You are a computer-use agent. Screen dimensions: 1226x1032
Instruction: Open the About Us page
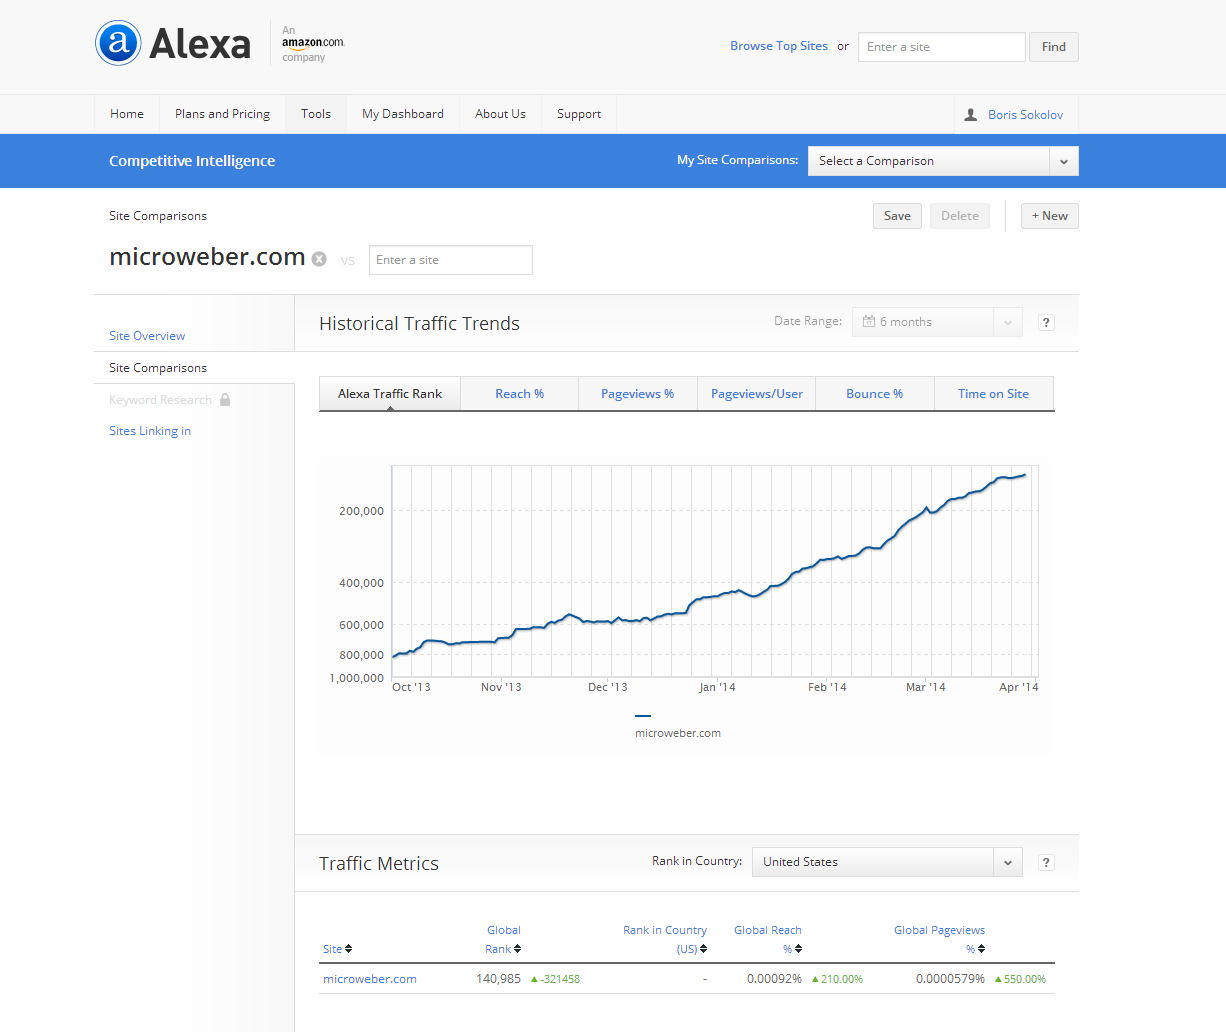click(500, 114)
